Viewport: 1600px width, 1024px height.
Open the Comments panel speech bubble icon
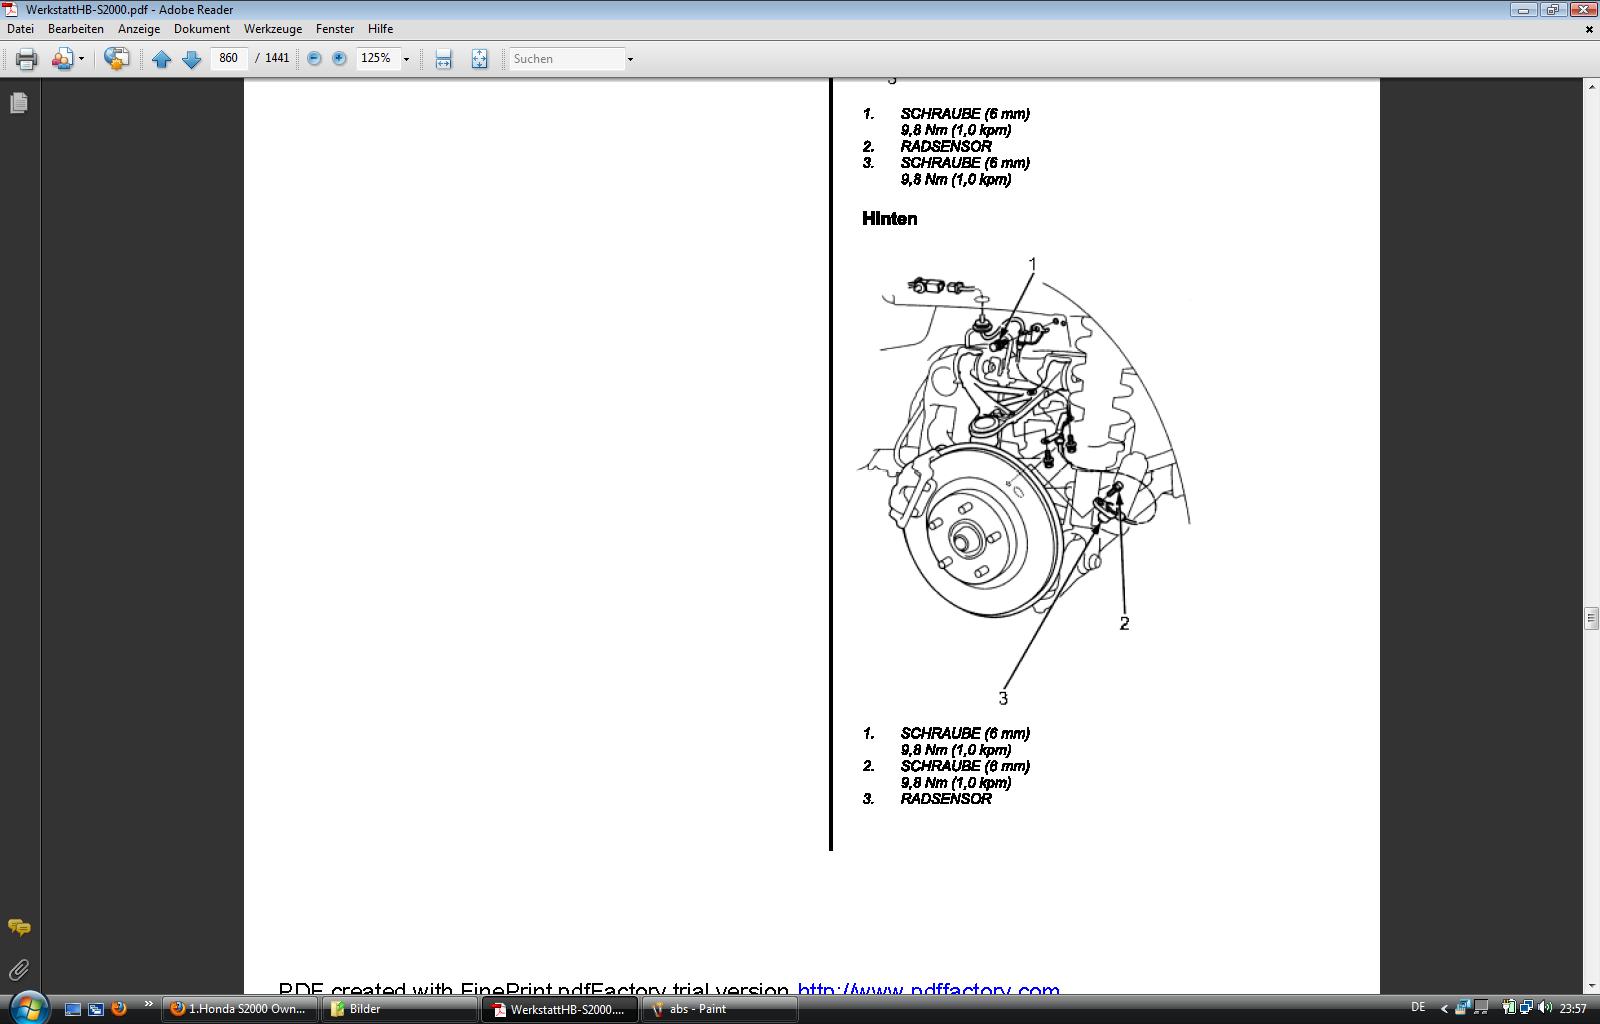(x=19, y=927)
